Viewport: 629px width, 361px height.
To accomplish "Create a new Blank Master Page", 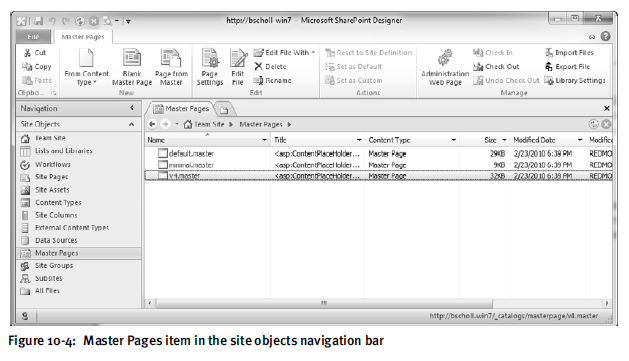I will click(132, 67).
